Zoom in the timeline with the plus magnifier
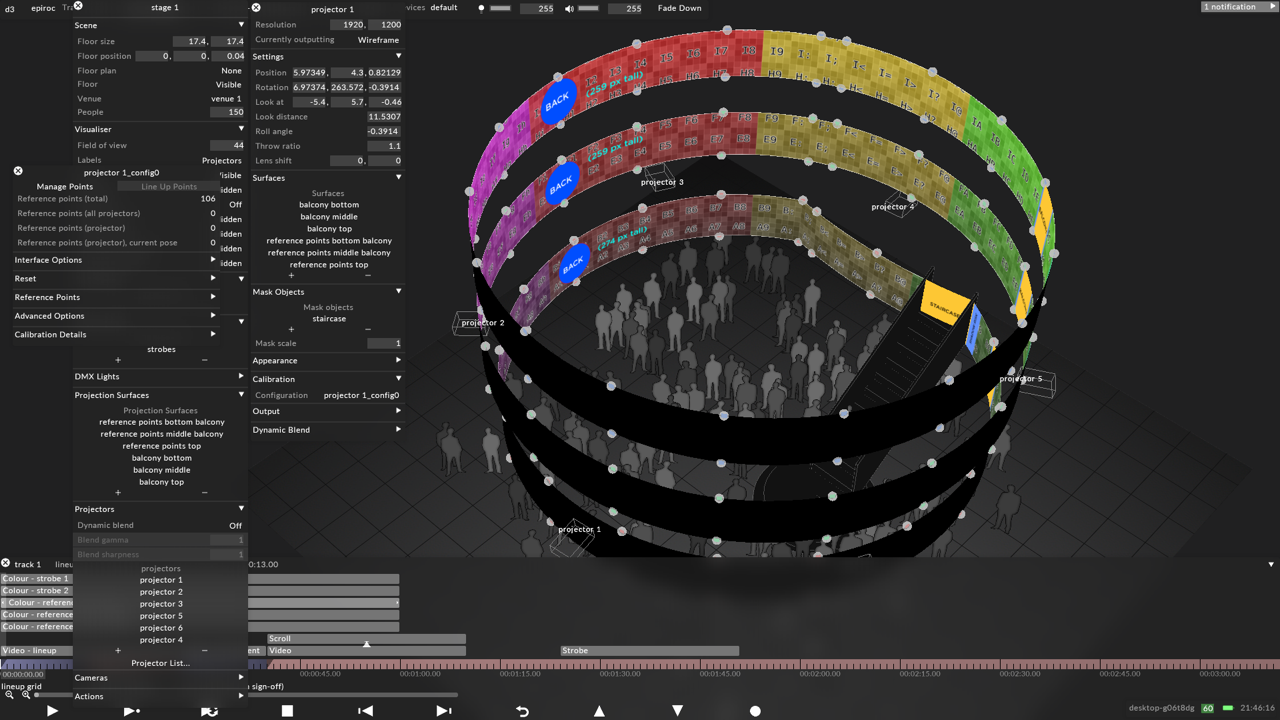Viewport: 1280px width, 720px height. (x=26, y=695)
